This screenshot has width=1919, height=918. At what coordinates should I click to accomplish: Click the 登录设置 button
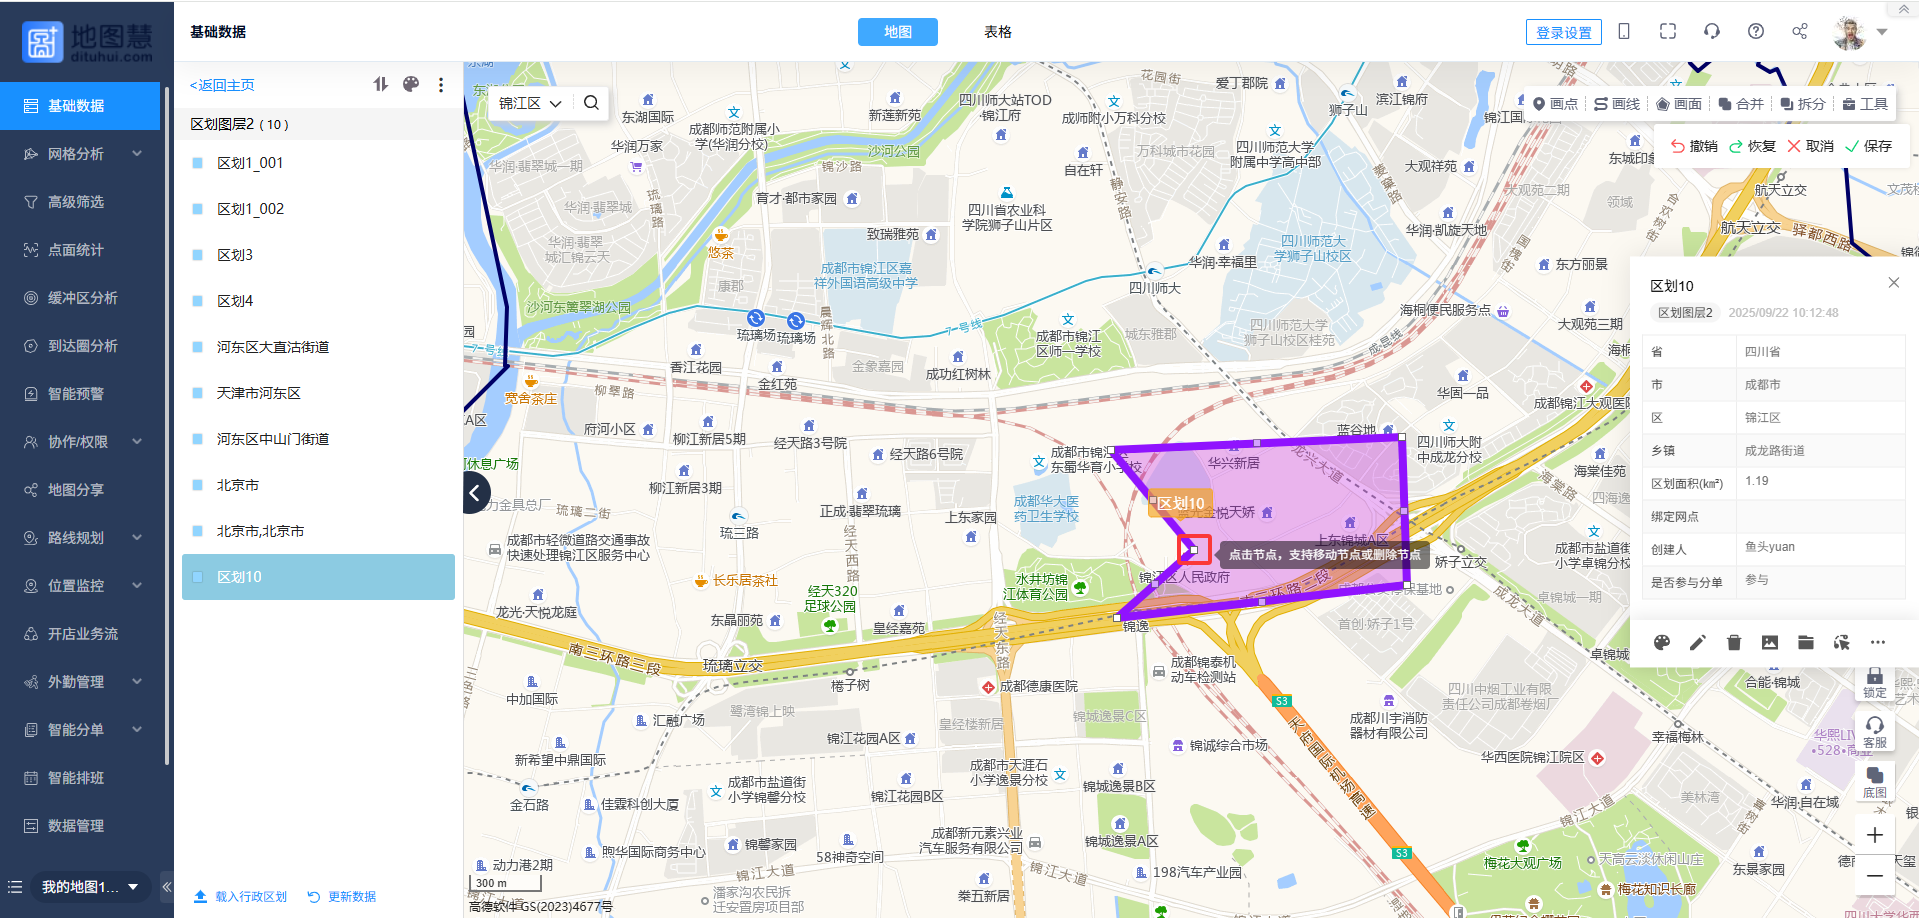tap(1563, 32)
